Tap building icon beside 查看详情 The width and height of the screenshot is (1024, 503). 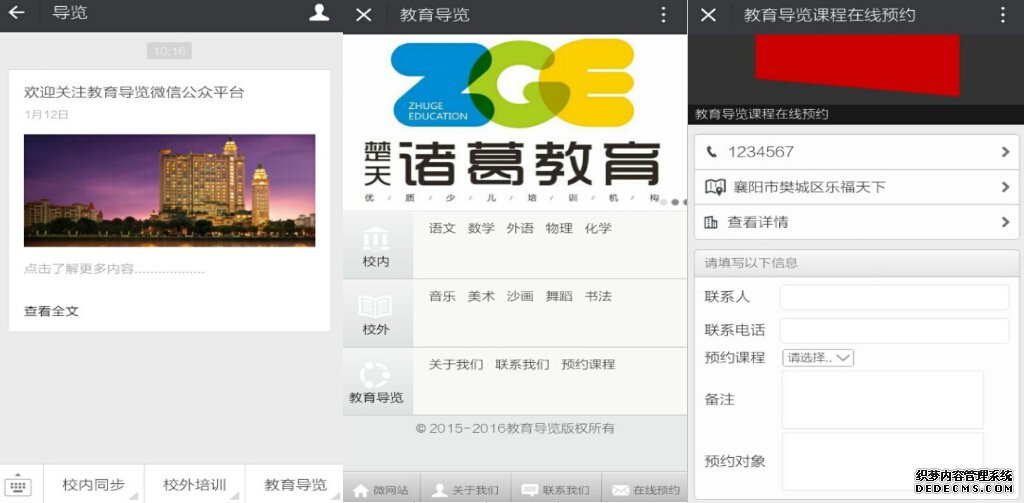pos(711,223)
